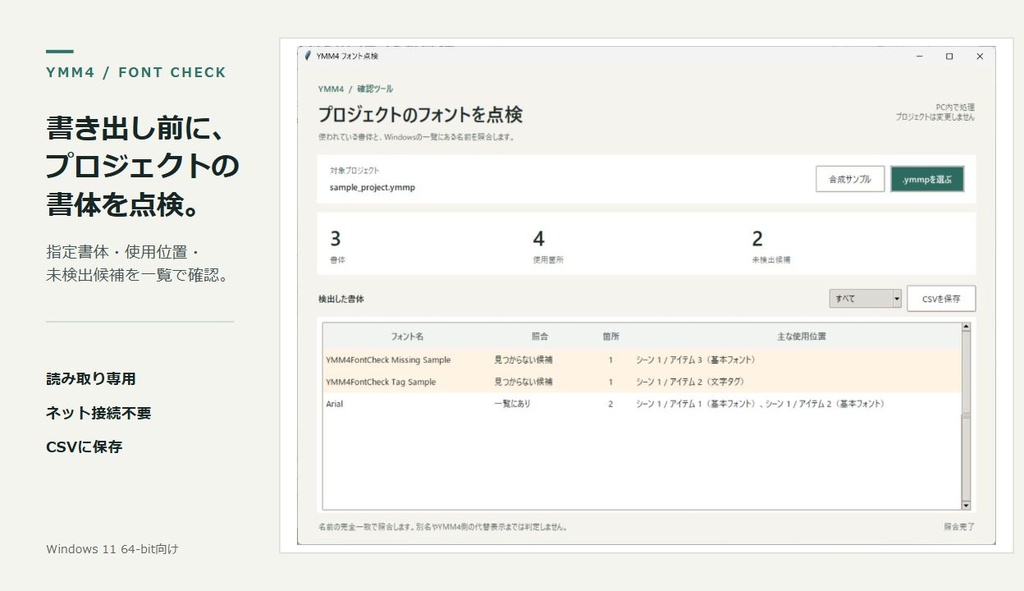Click the 検出した書体 section label
Viewport: 1024px width, 591px height.
[x=341, y=299]
